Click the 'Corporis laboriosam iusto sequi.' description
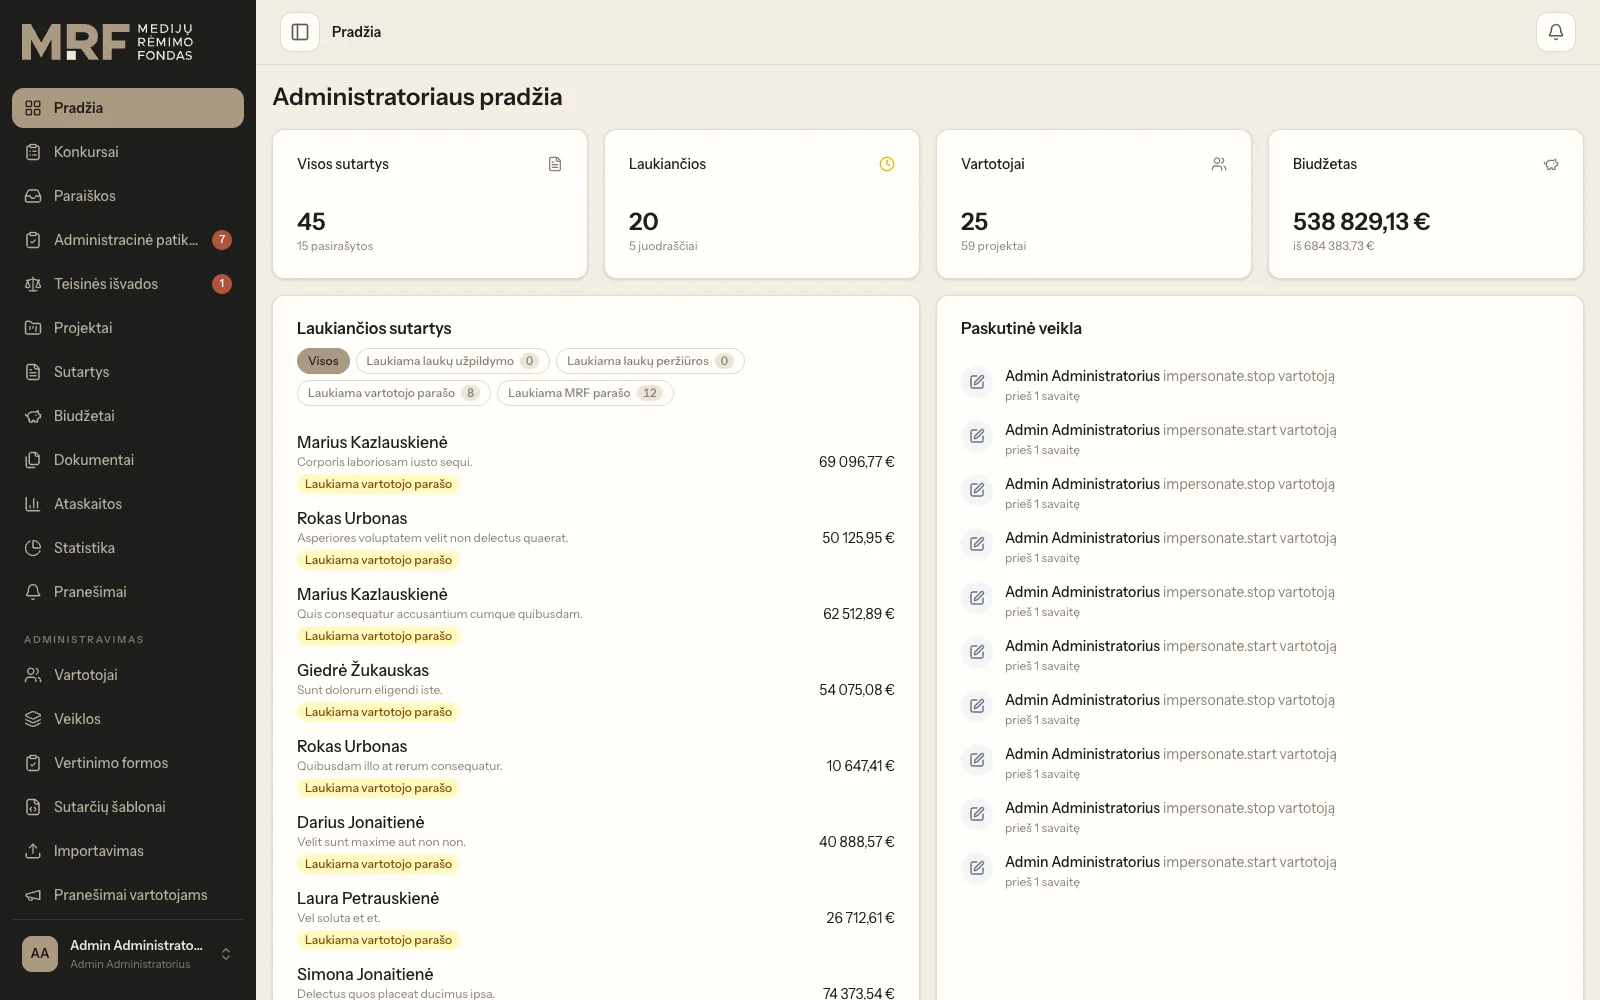 (384, 462)
